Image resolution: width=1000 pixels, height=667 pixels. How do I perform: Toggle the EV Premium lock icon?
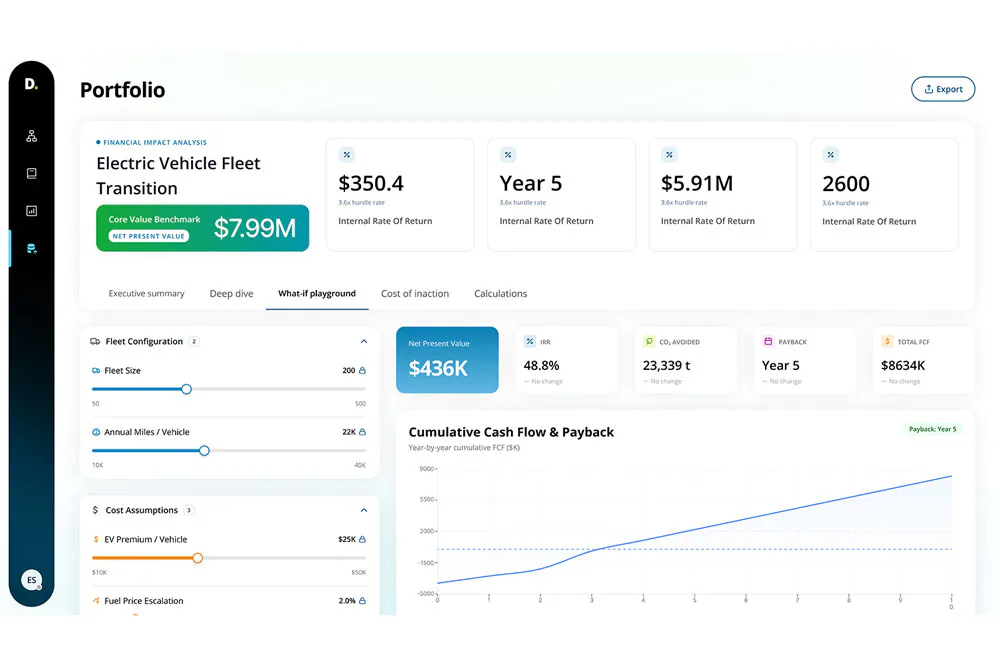362,539
